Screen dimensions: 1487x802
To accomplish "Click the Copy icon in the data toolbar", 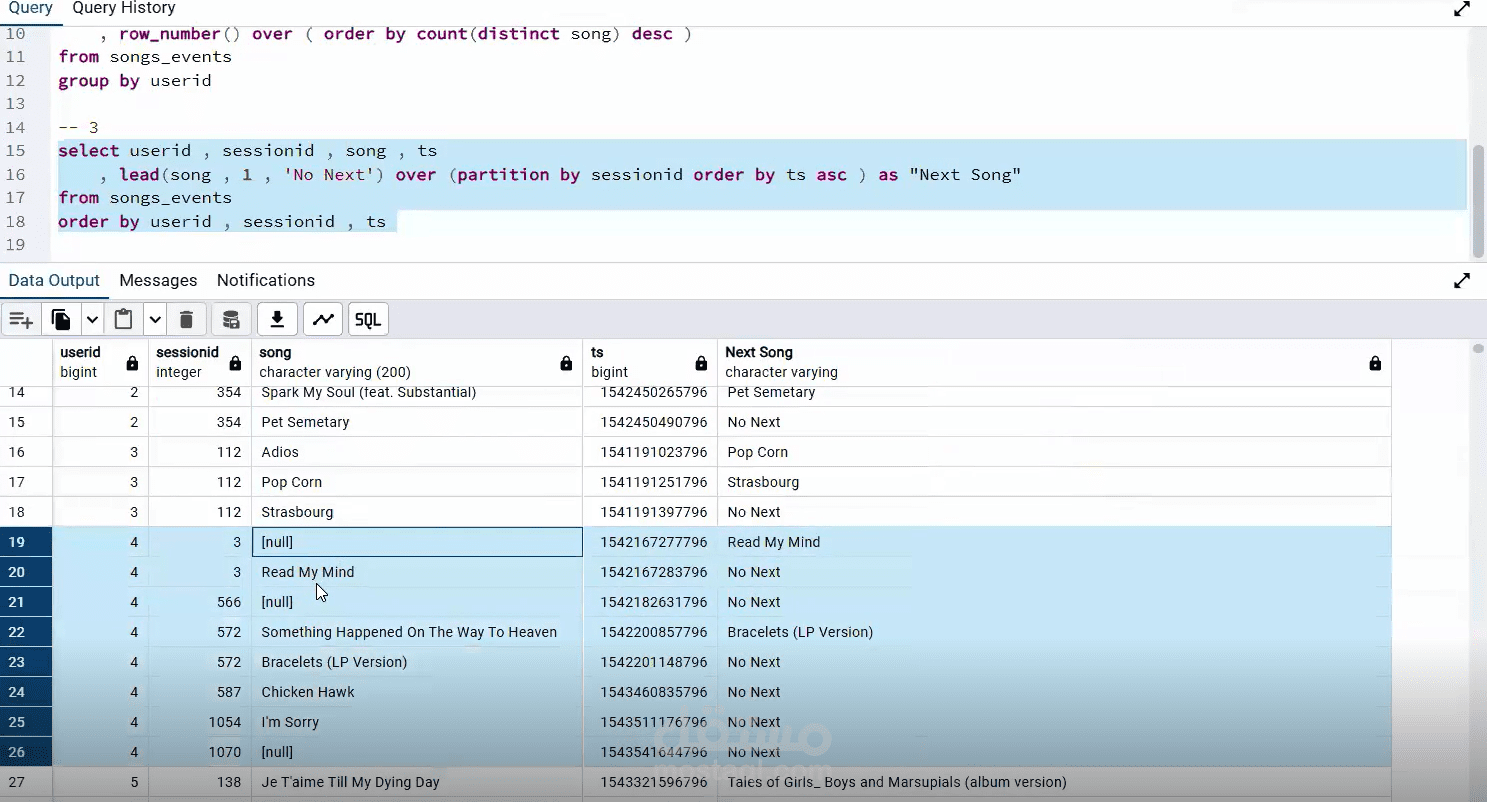I will click(61, 320).
